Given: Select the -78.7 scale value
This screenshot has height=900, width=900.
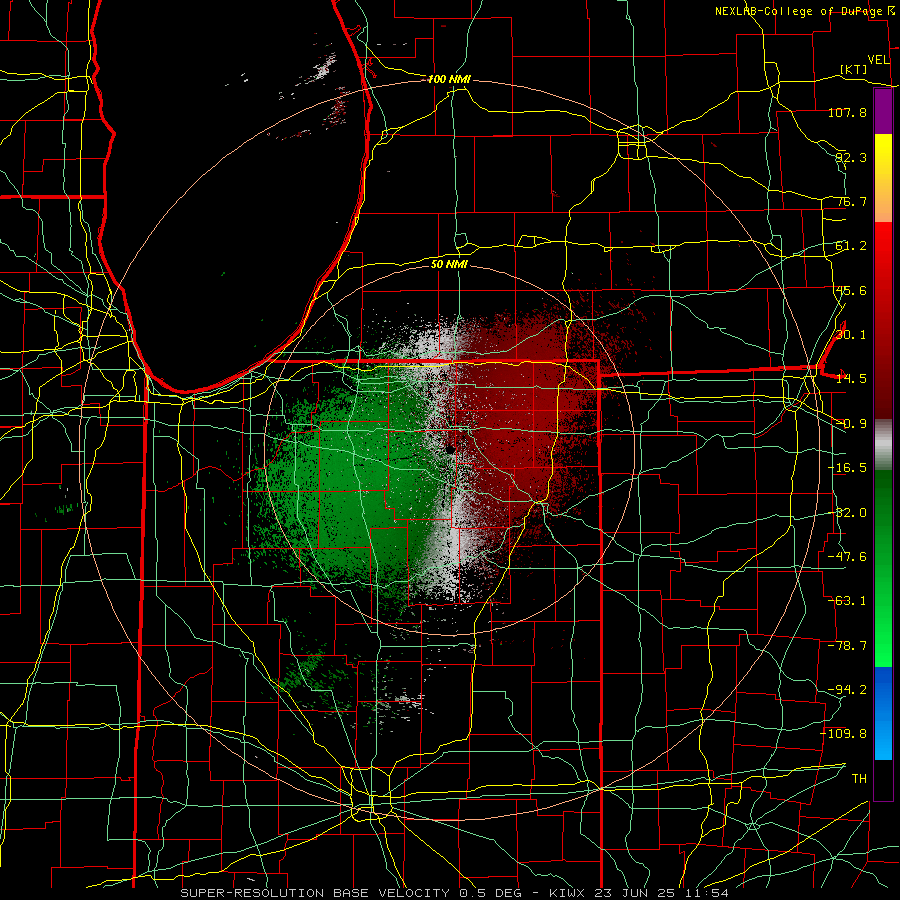Looking at the screenshot, I should click(x=847, y=646).
